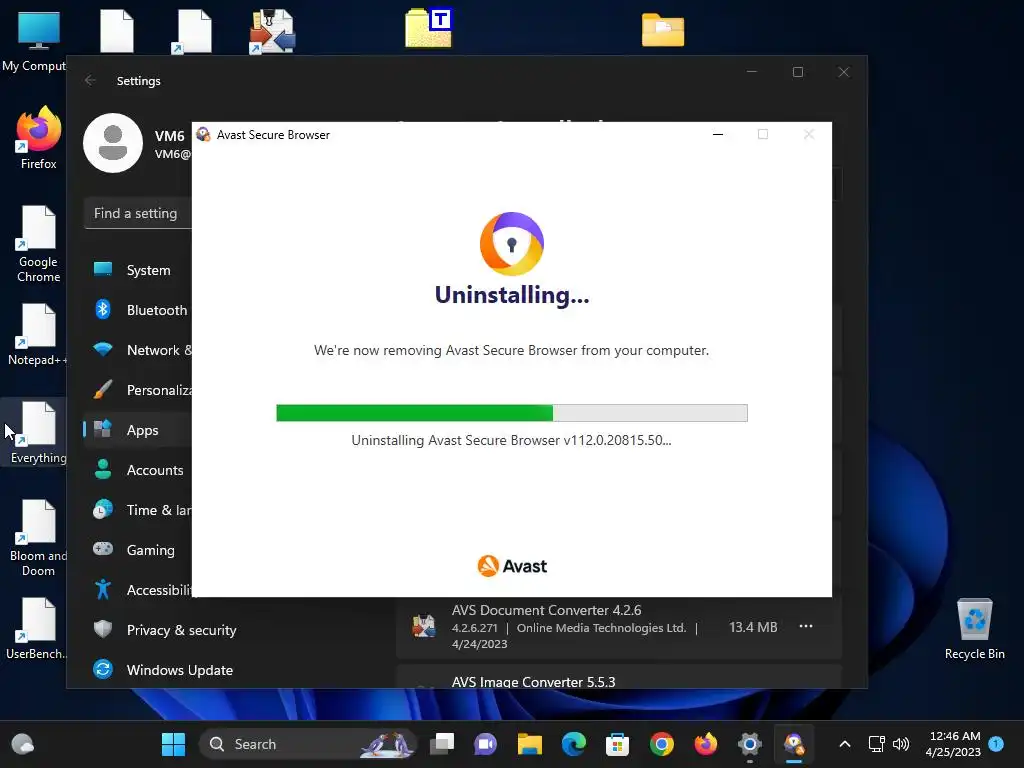
Task: Open the blank shortcut icon with arrow overlay
Action: (x=191, y=31)
